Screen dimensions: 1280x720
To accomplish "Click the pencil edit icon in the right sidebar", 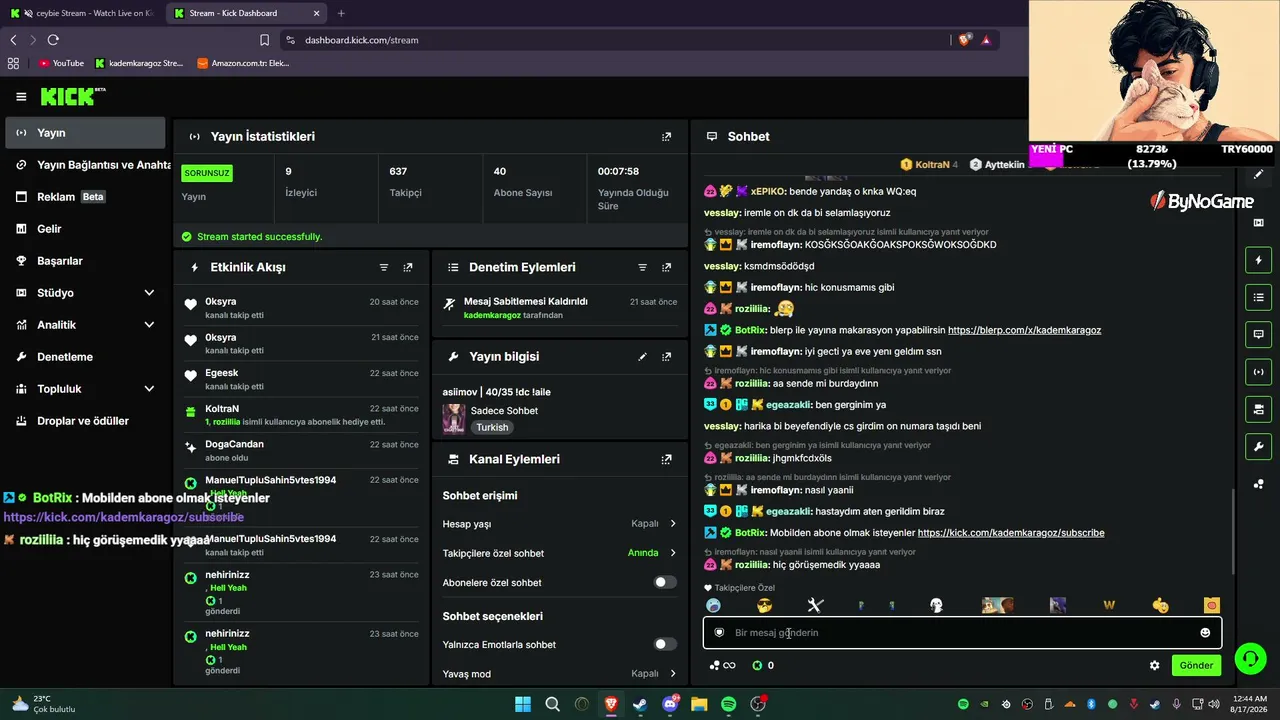I will [1258, 174].
